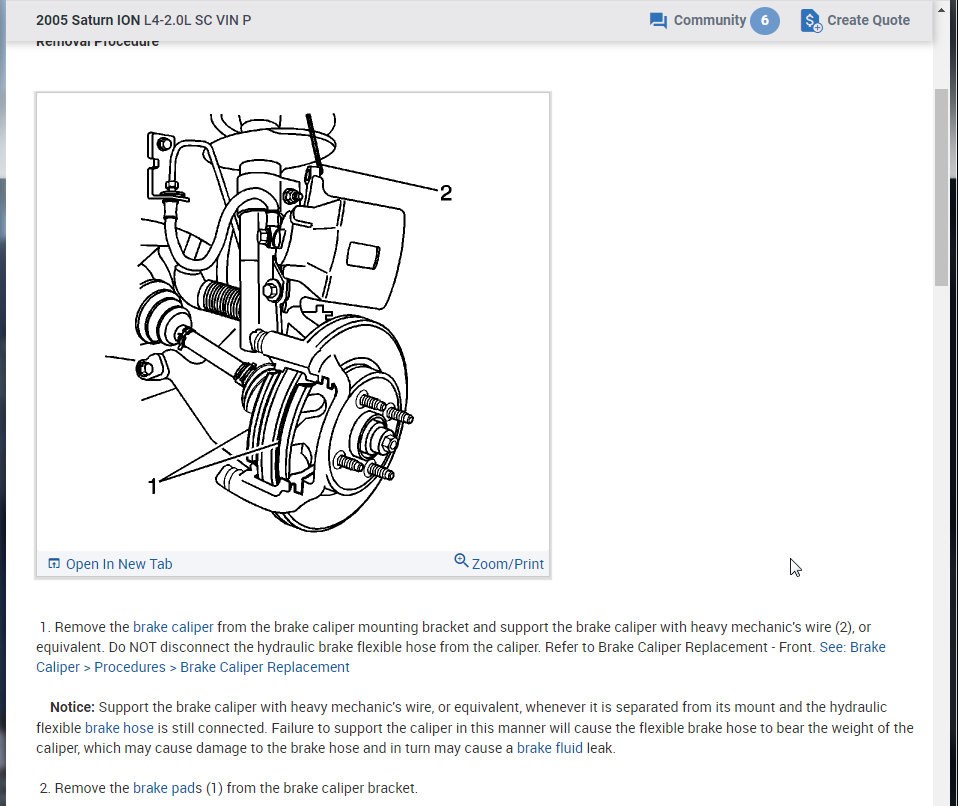958x806 pixels.
Task: Open the Community label in header
Action: (x=709, y=20)
